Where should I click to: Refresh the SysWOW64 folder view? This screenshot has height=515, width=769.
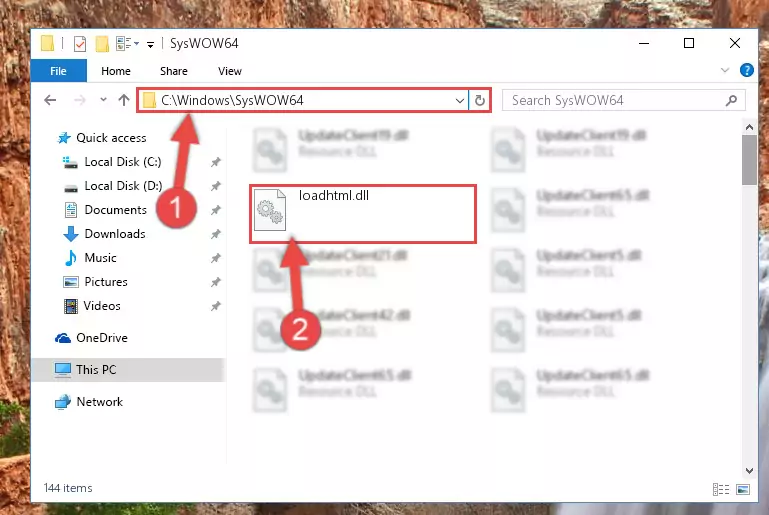480,101
